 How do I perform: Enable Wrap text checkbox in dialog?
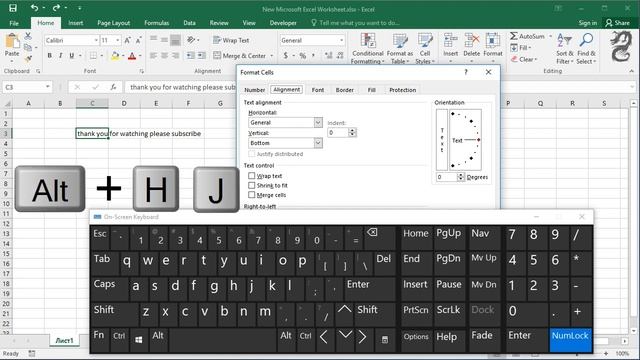(x=251, y=176)
